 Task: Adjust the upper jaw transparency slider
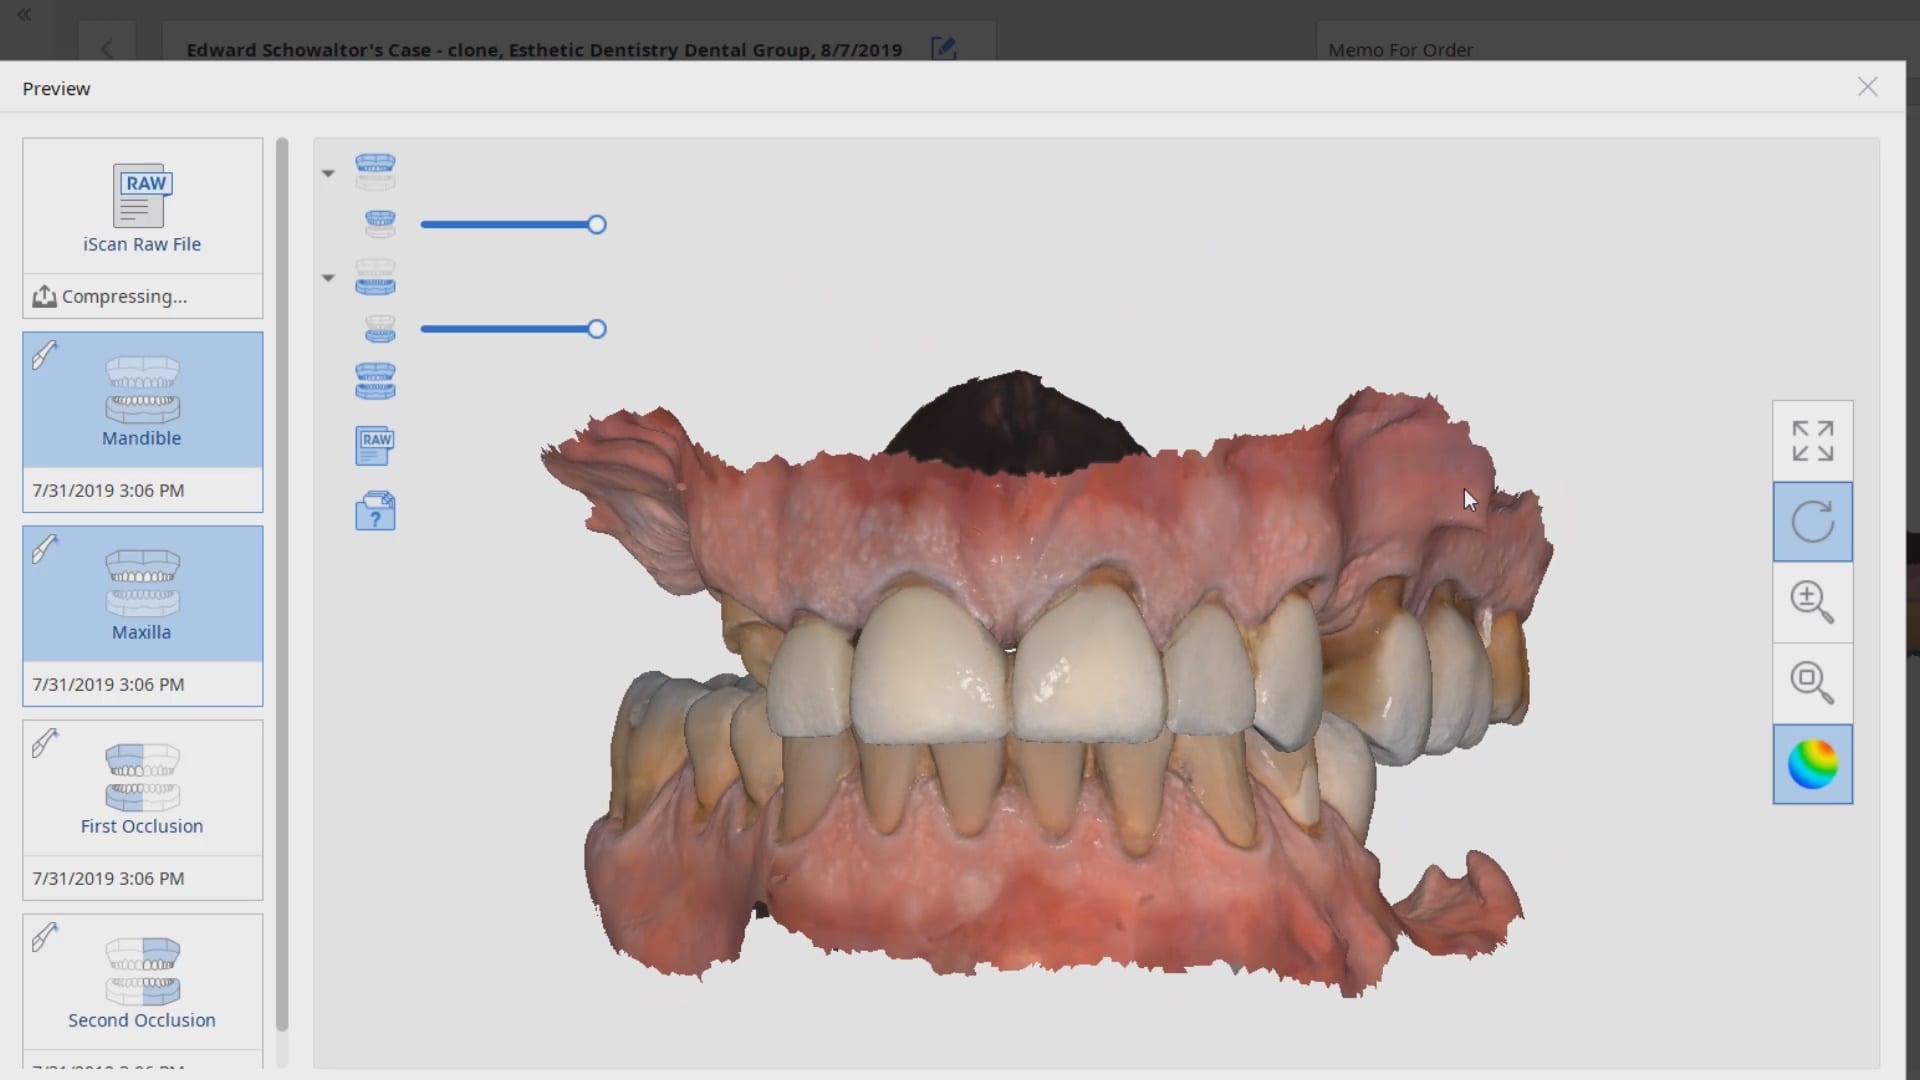click(596, 225)
